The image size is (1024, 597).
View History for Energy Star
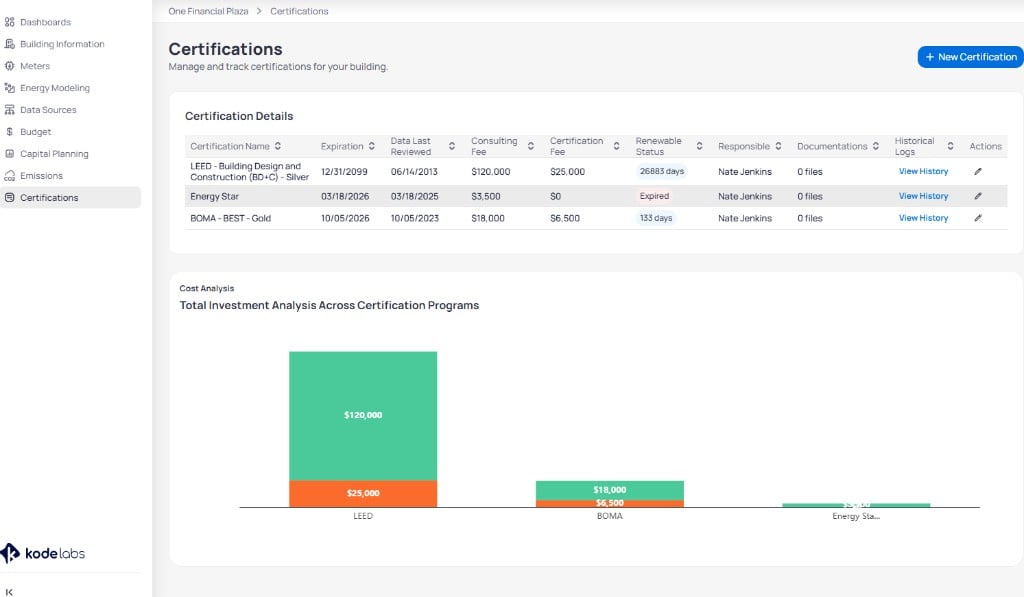coord(923,196)
